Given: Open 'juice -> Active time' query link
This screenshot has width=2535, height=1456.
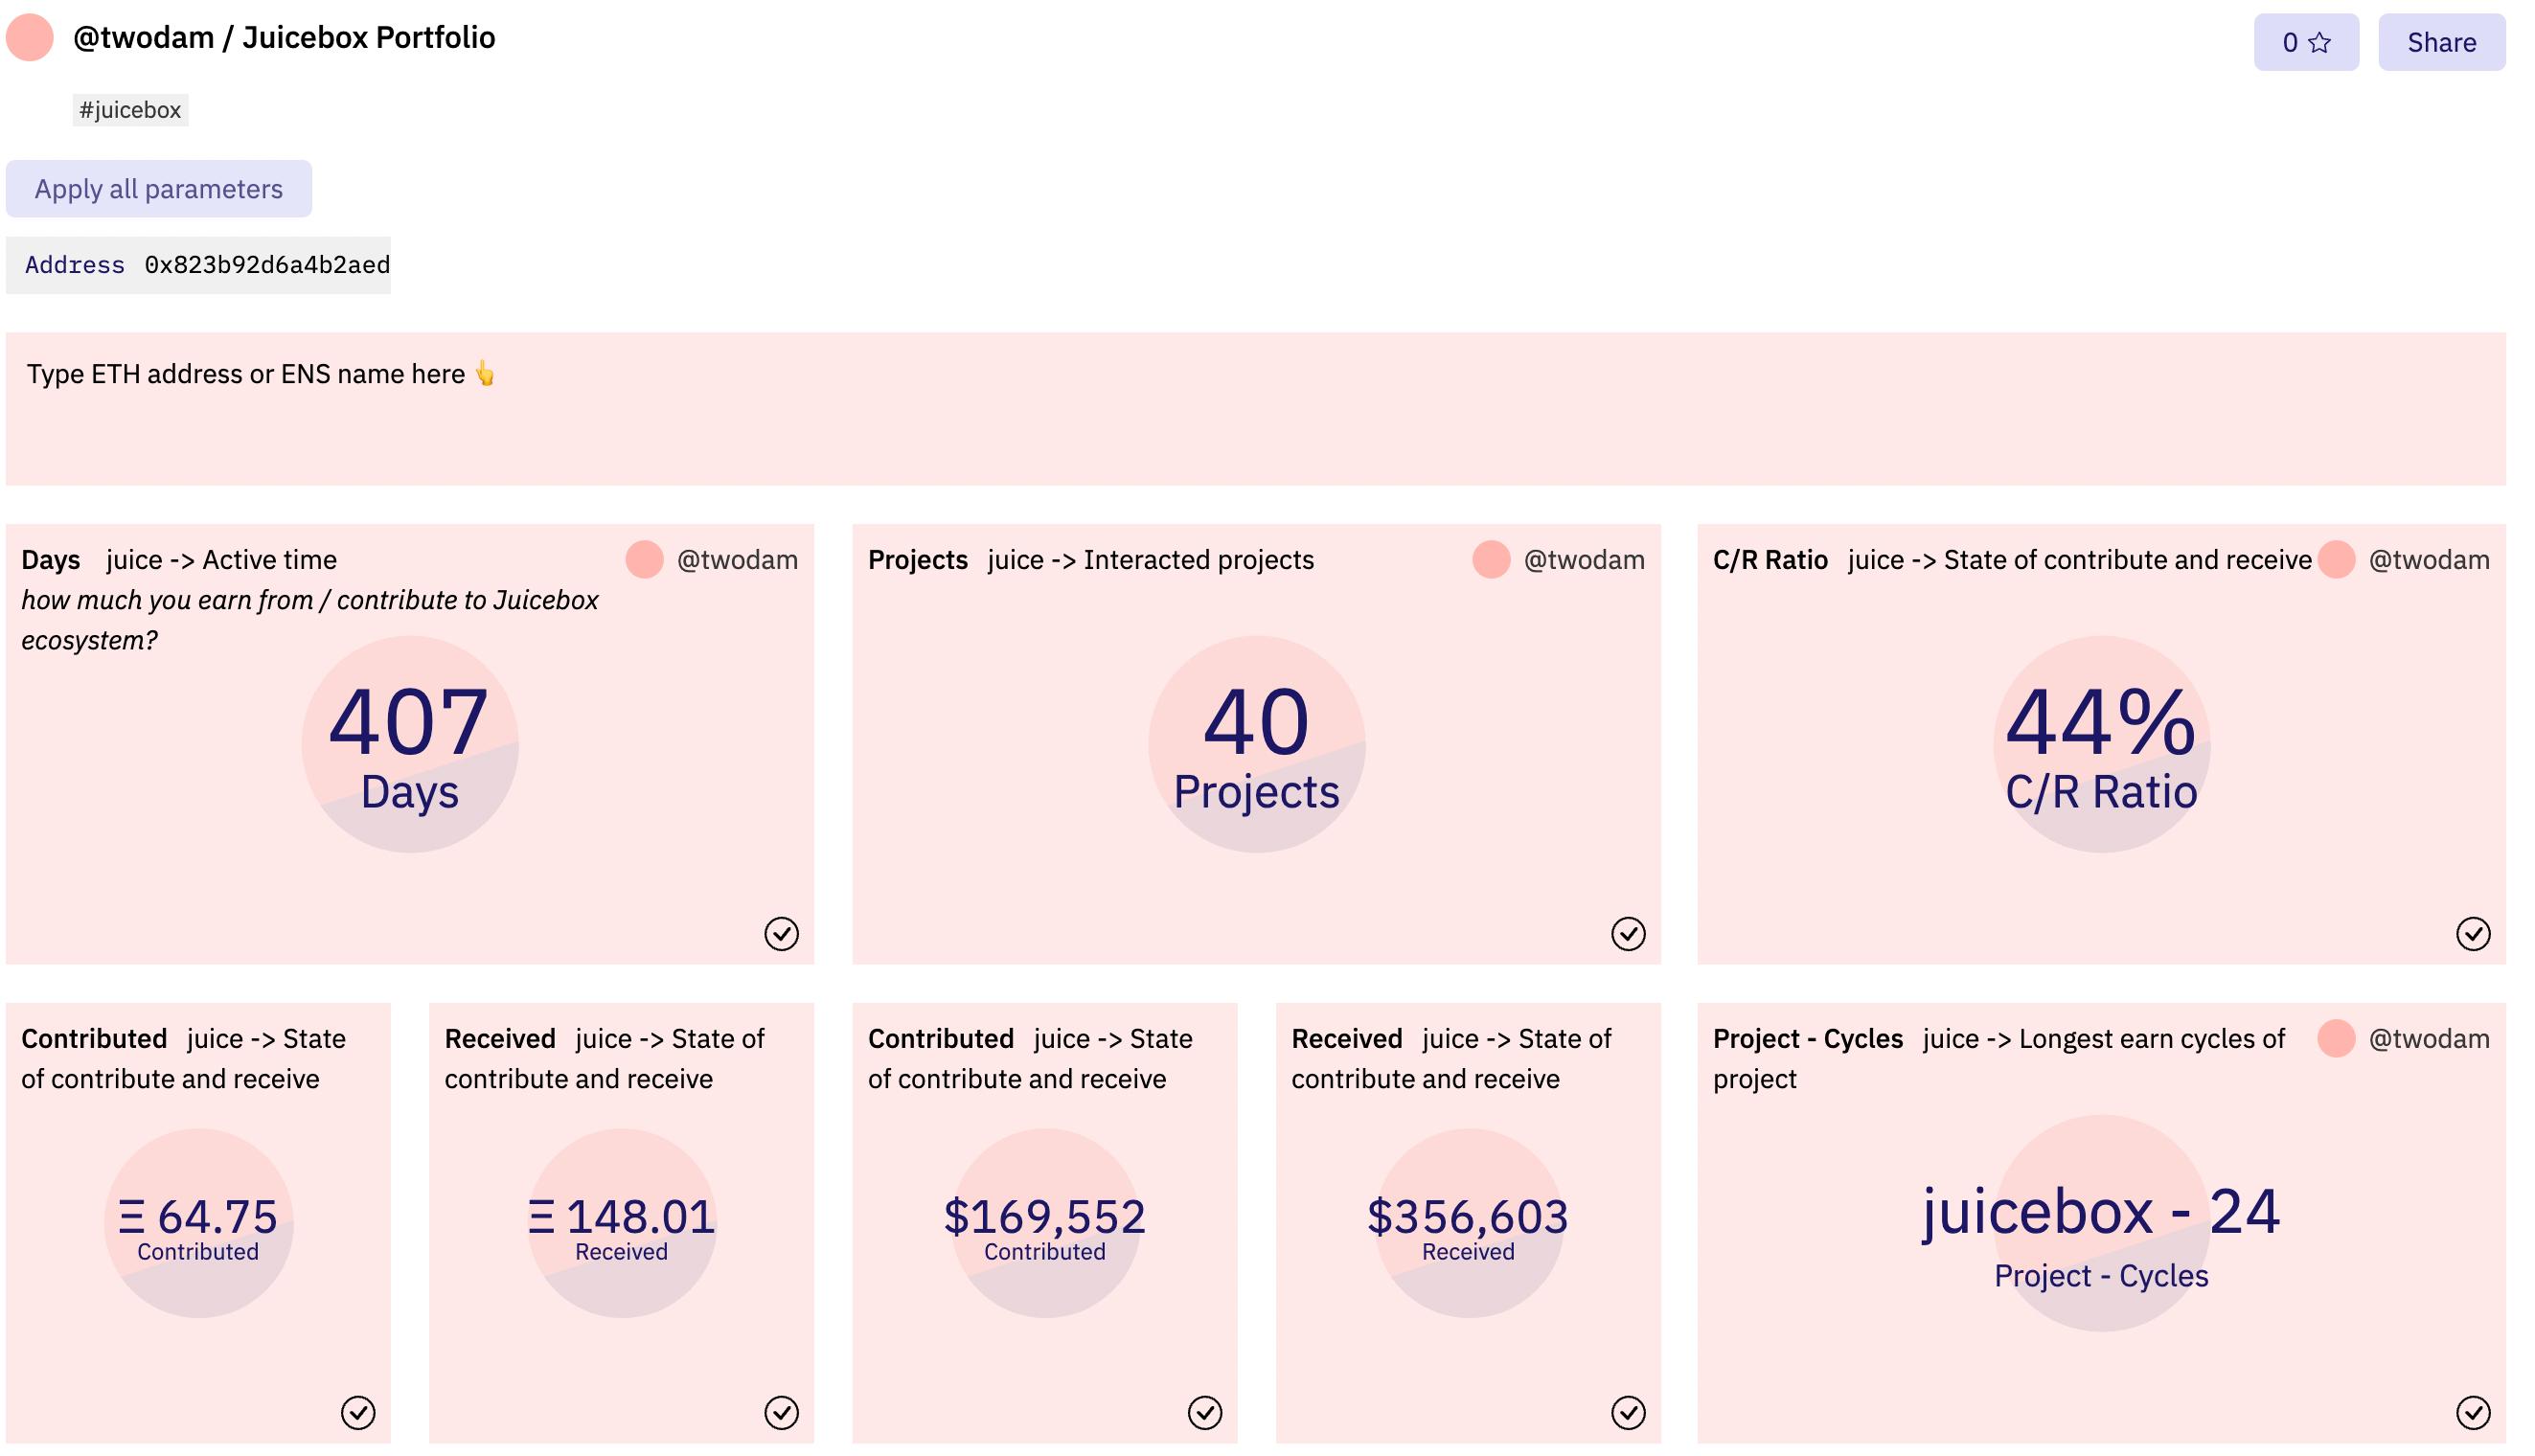Looking at the screenshot, I should click(x=221, y=560).
